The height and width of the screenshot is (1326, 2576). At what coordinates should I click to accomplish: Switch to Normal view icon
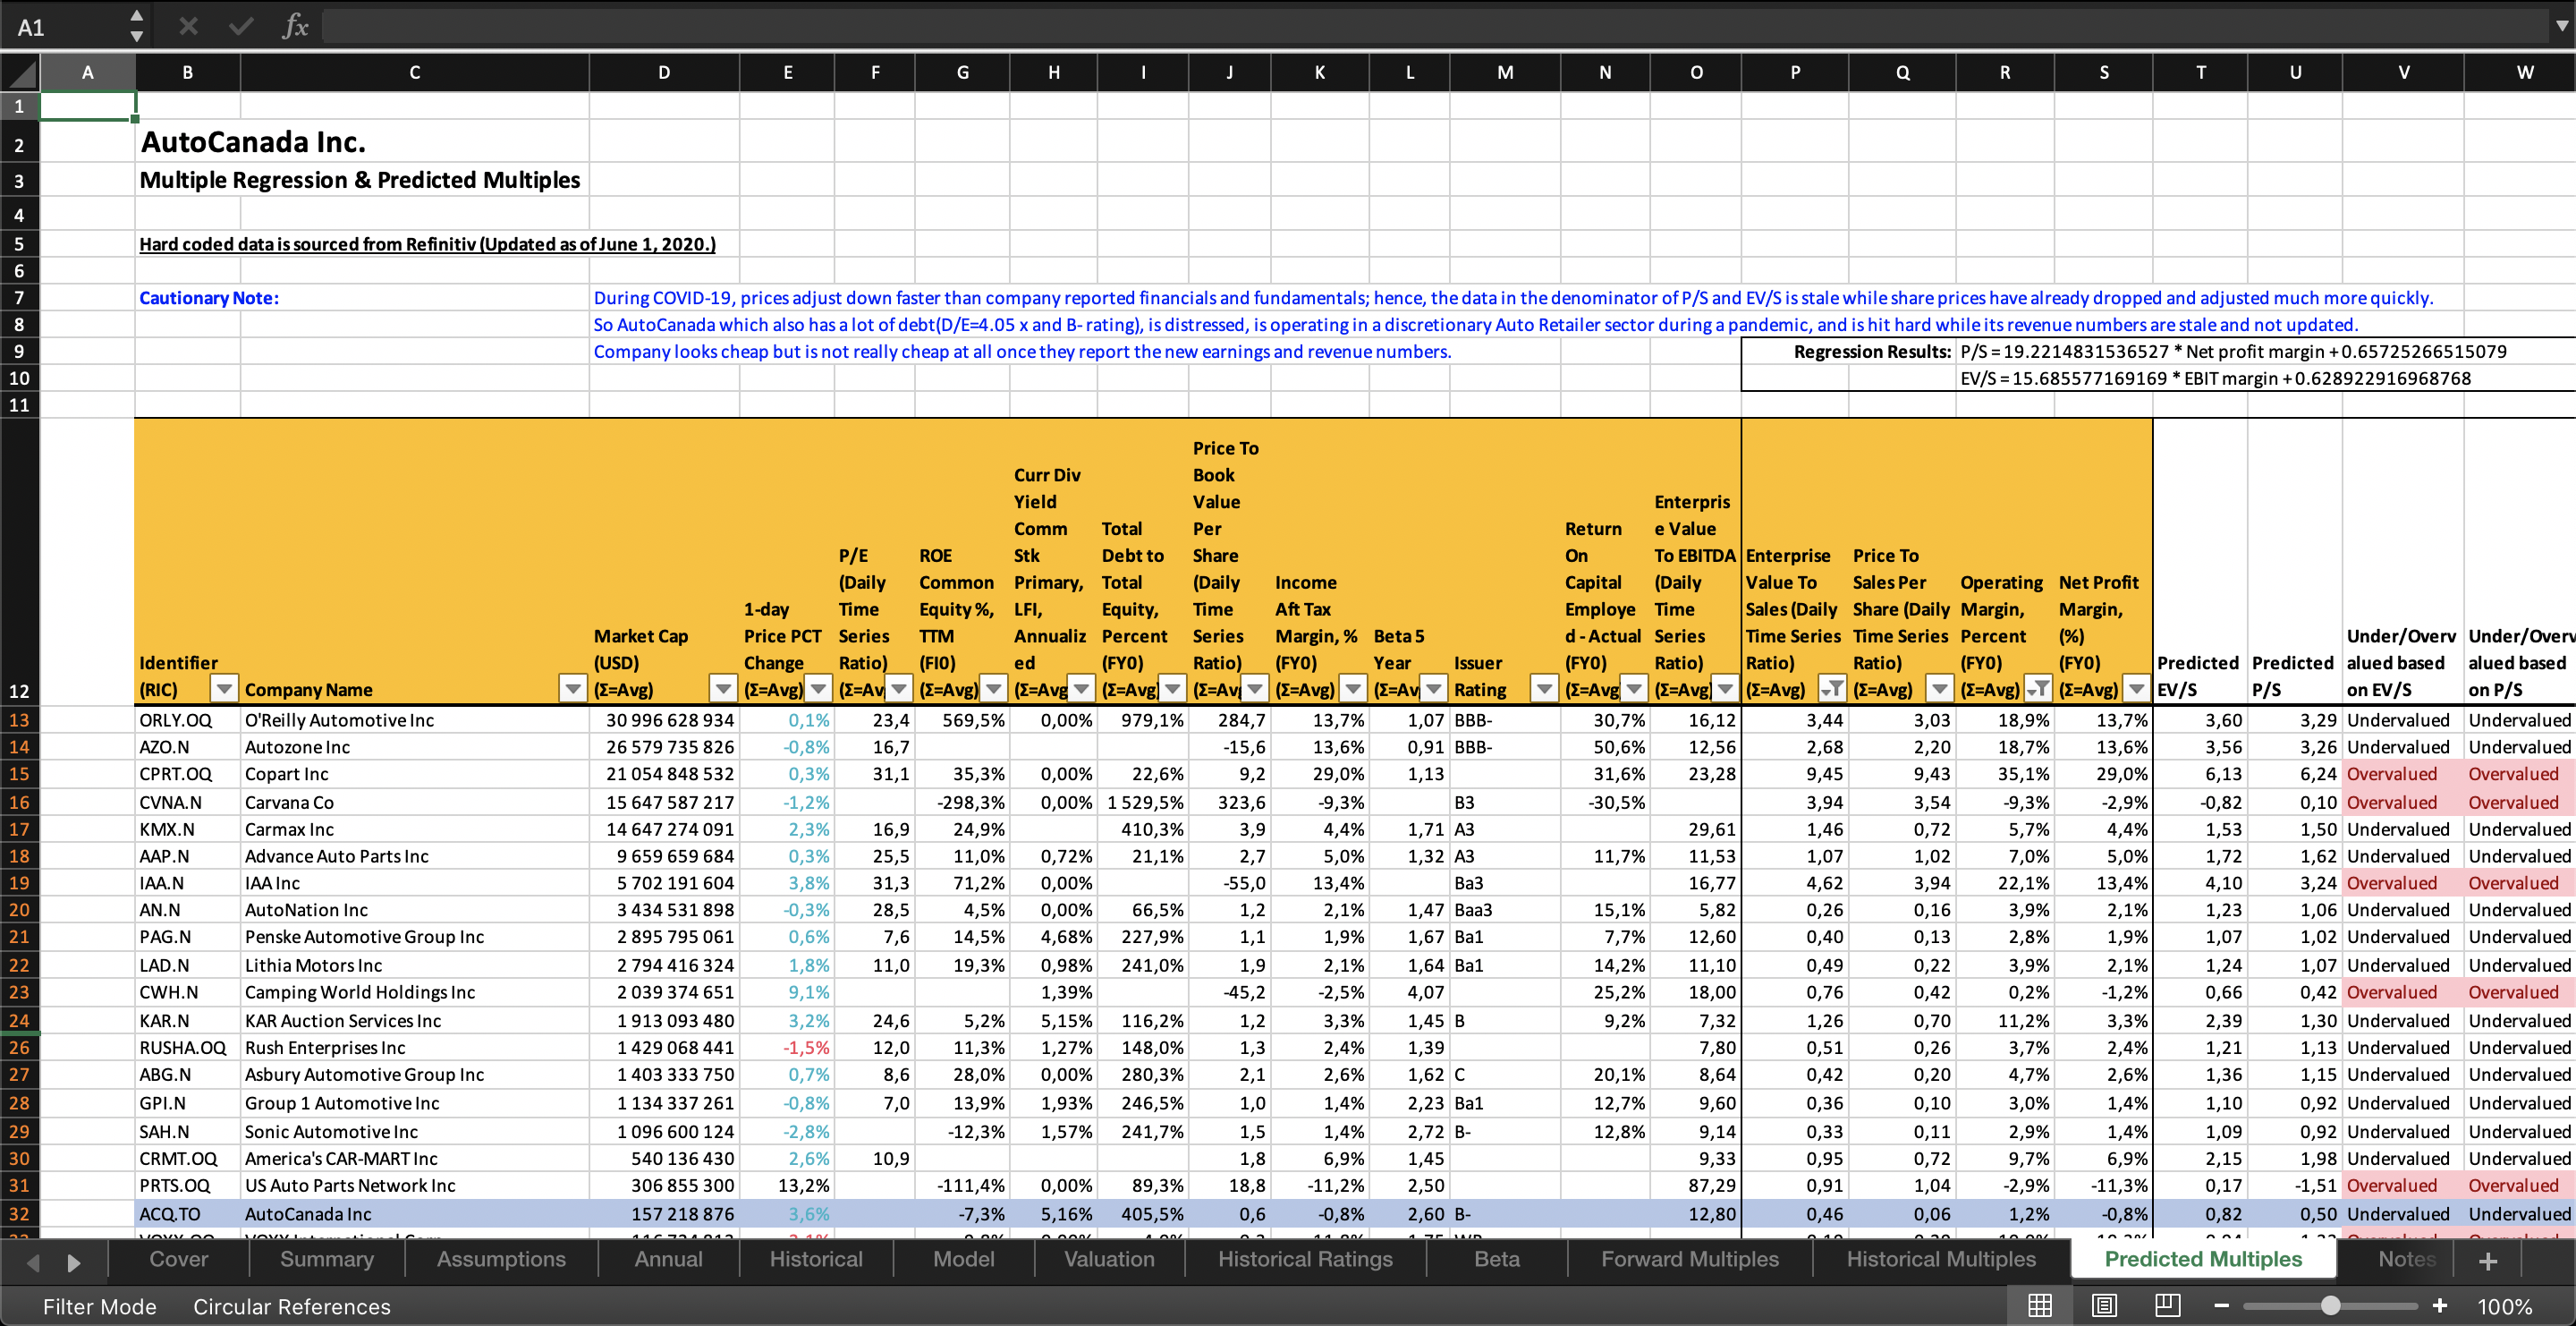[2040, 1306]
